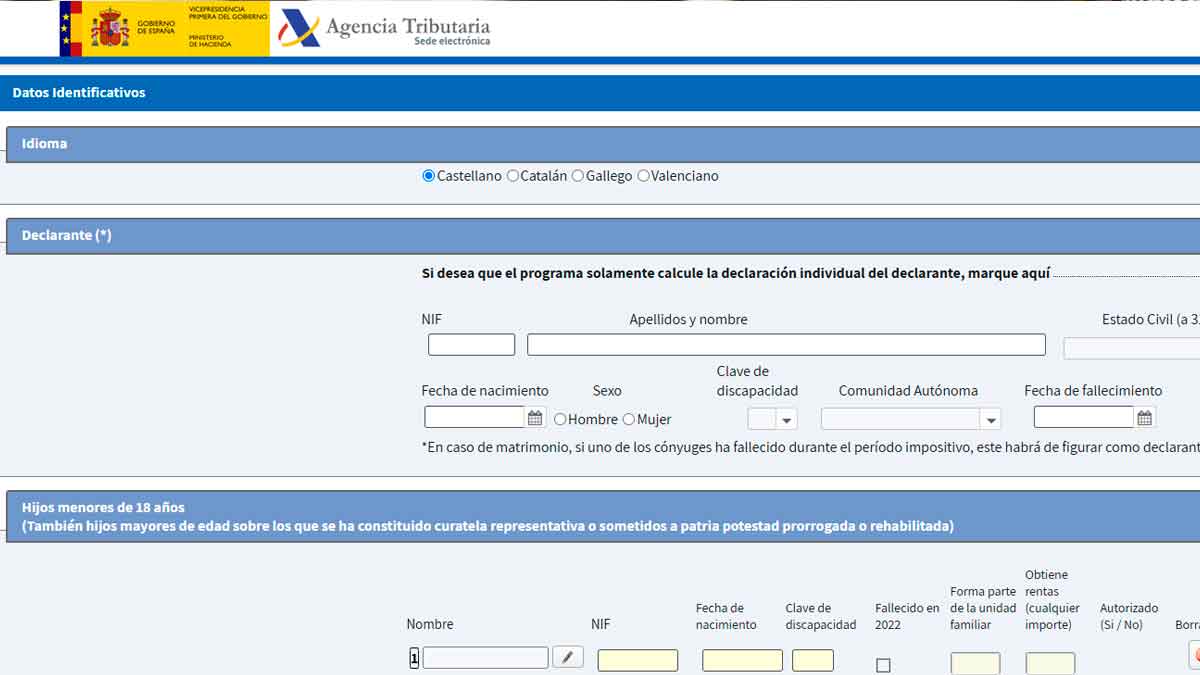Click the Fecha de fallecimiento date field

[x=1084, y=417]
